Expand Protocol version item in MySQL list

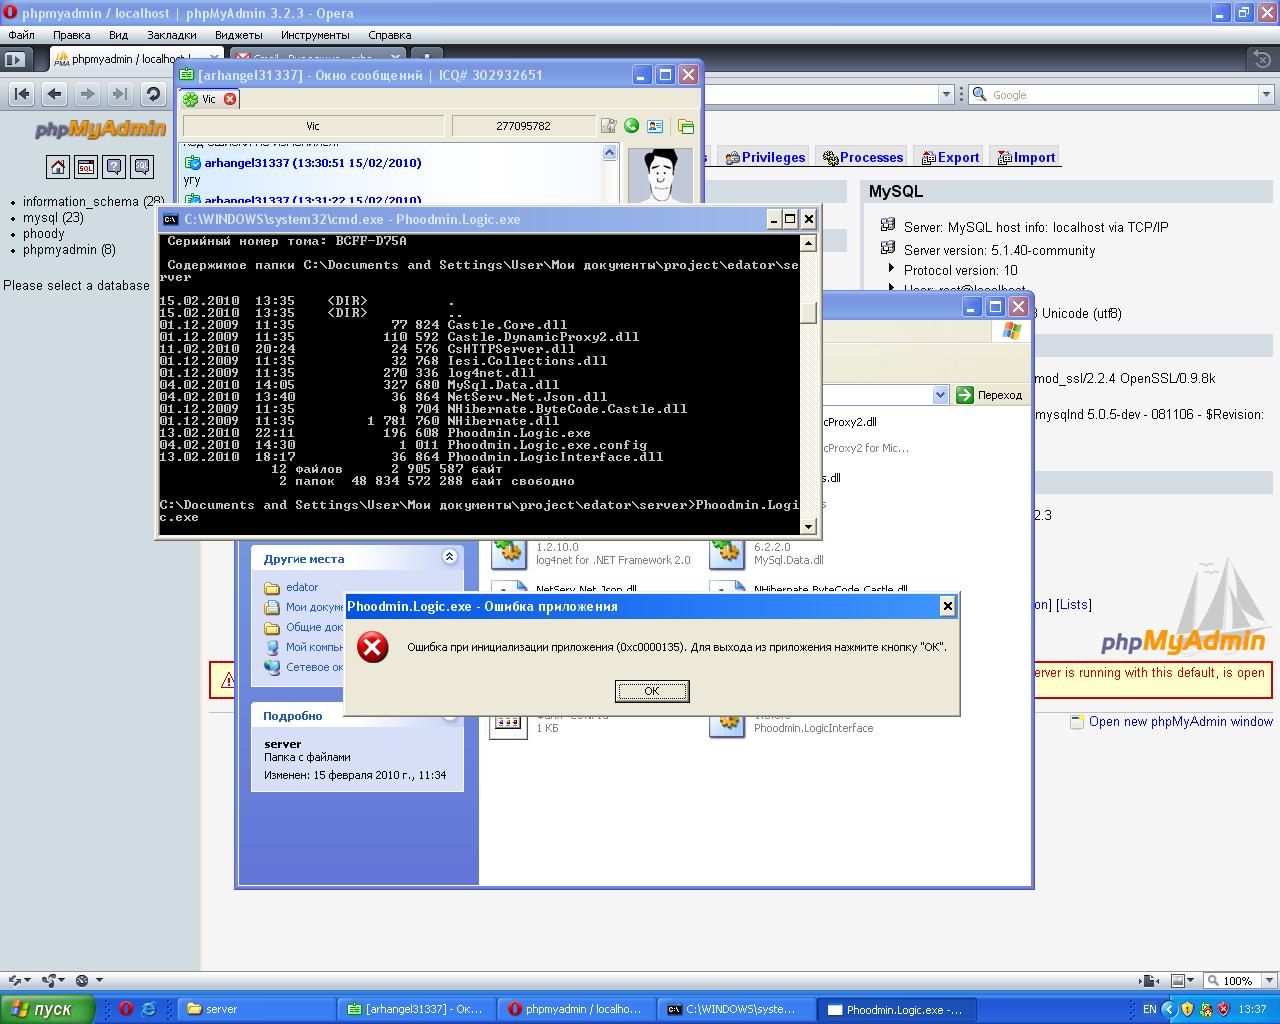tap(891, 269)
